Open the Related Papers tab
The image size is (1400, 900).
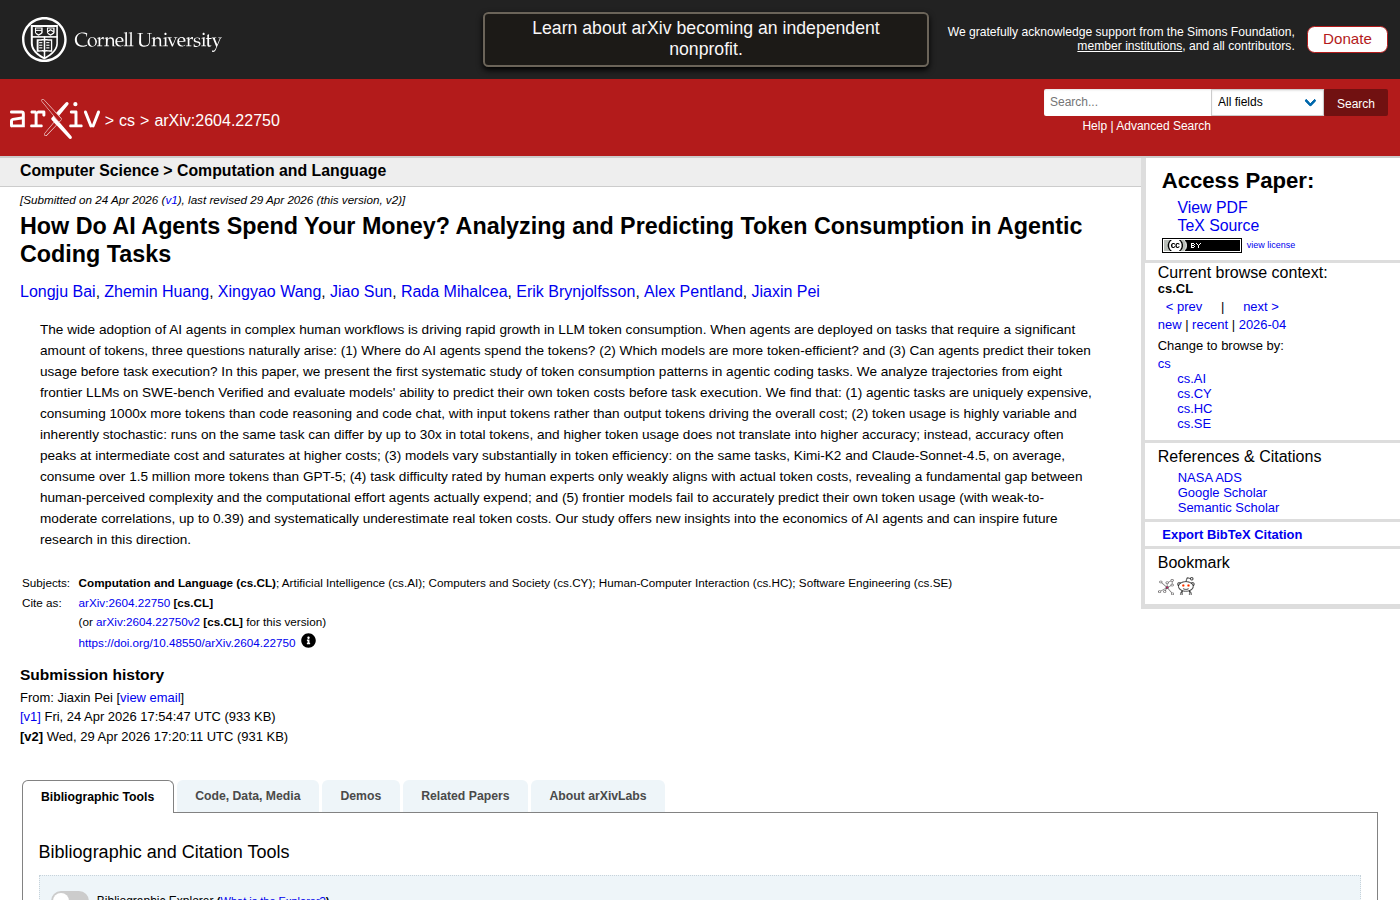(465, 796)
